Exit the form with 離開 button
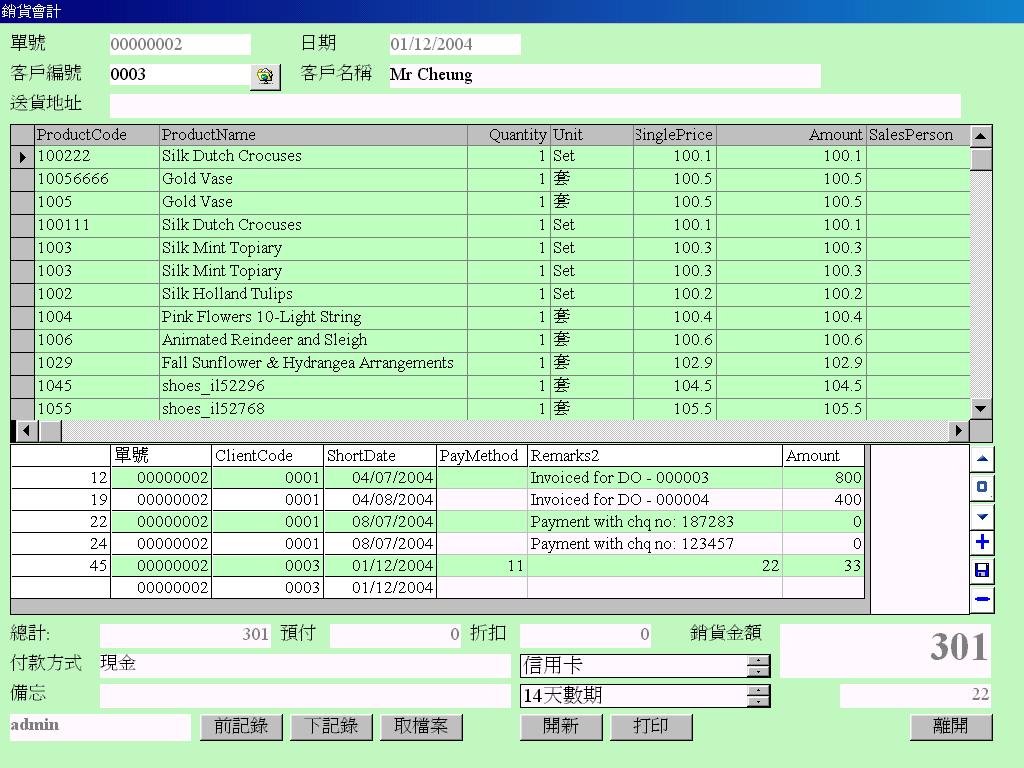 (950, 727)
